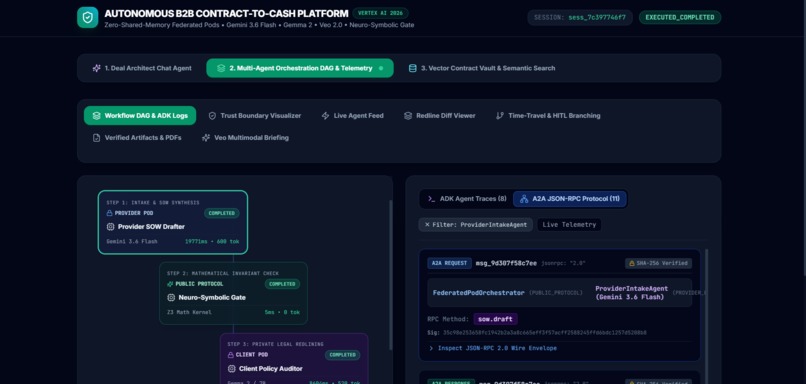806x384 pixels.
Task: Click lock icon in SHA-256 Verified badge
Action: coord(632,263)
